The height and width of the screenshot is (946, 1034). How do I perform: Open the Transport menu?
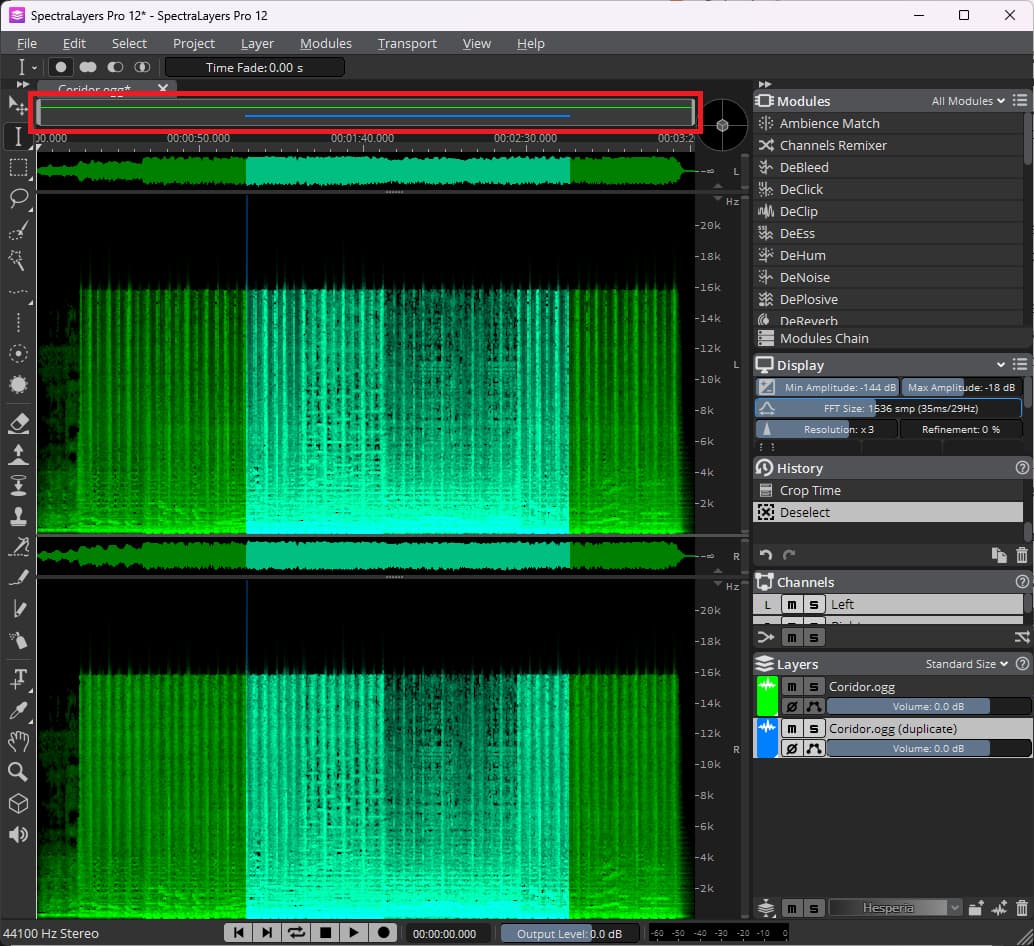pos(407,43)
